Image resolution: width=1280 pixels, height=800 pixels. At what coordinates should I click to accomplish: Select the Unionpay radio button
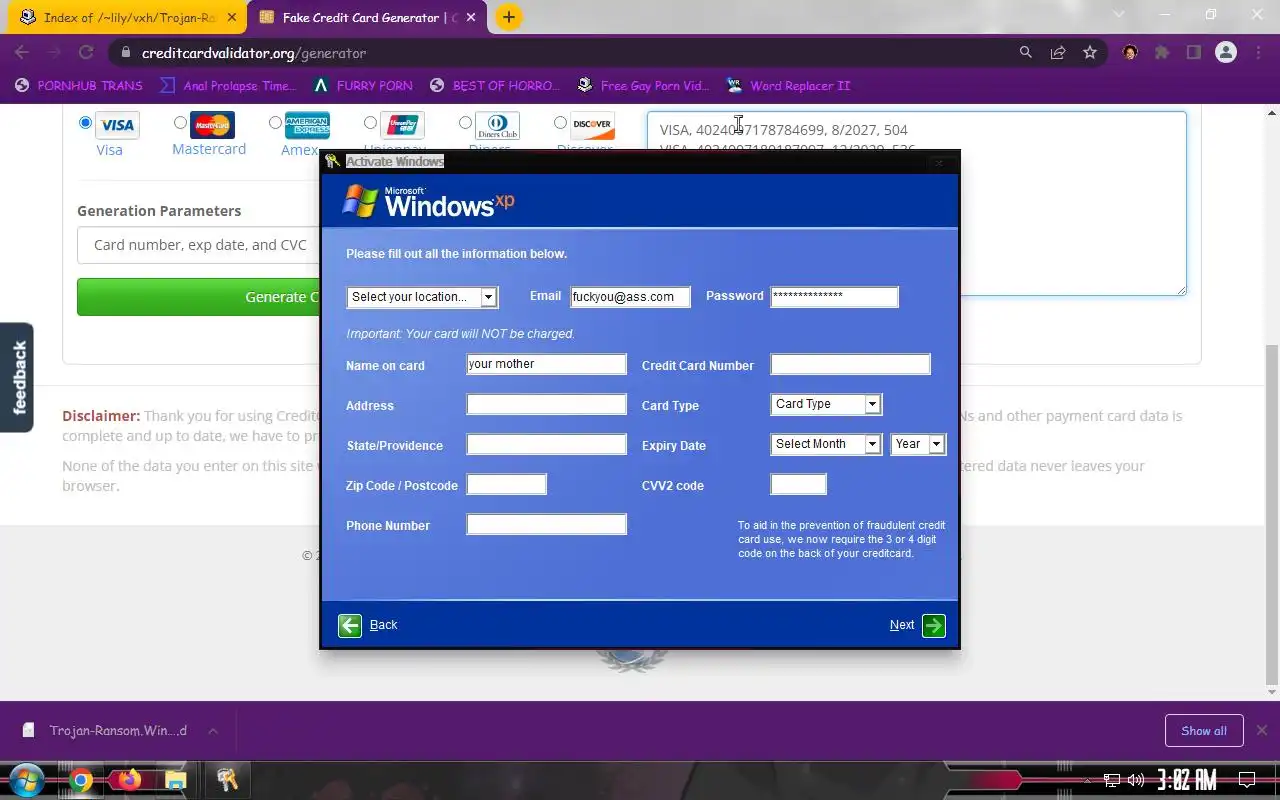(x=370, y=123)
